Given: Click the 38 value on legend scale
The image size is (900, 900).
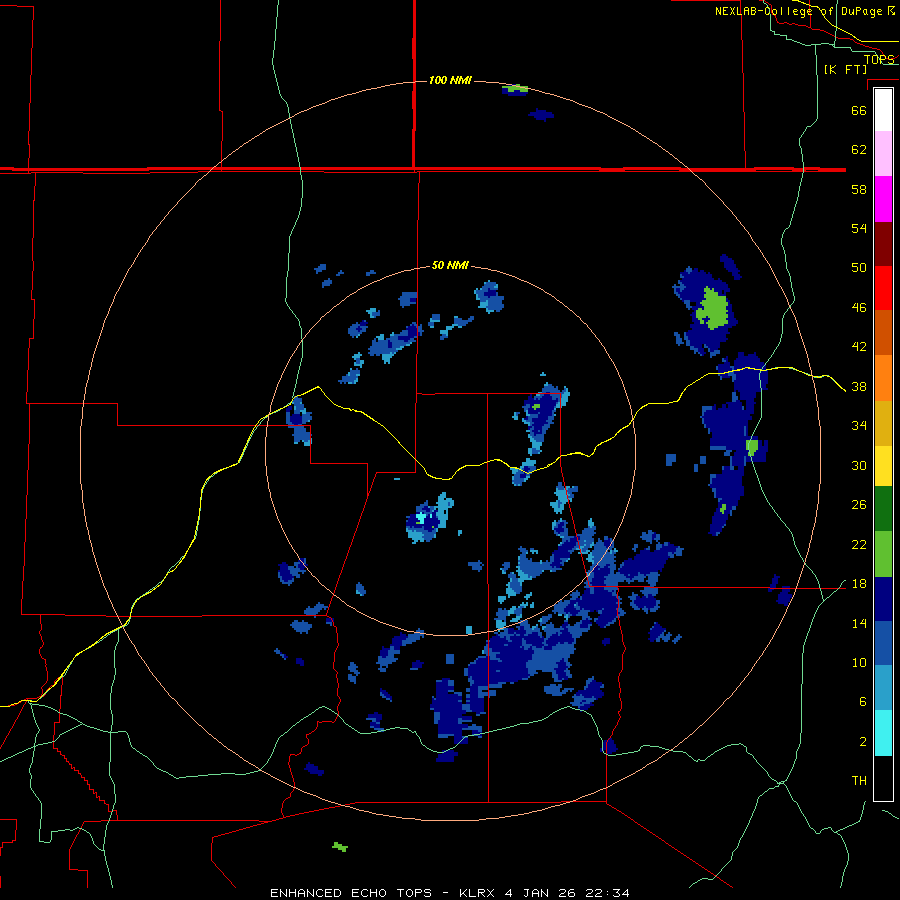Looking at the screenshot, I should click(859, 387).
